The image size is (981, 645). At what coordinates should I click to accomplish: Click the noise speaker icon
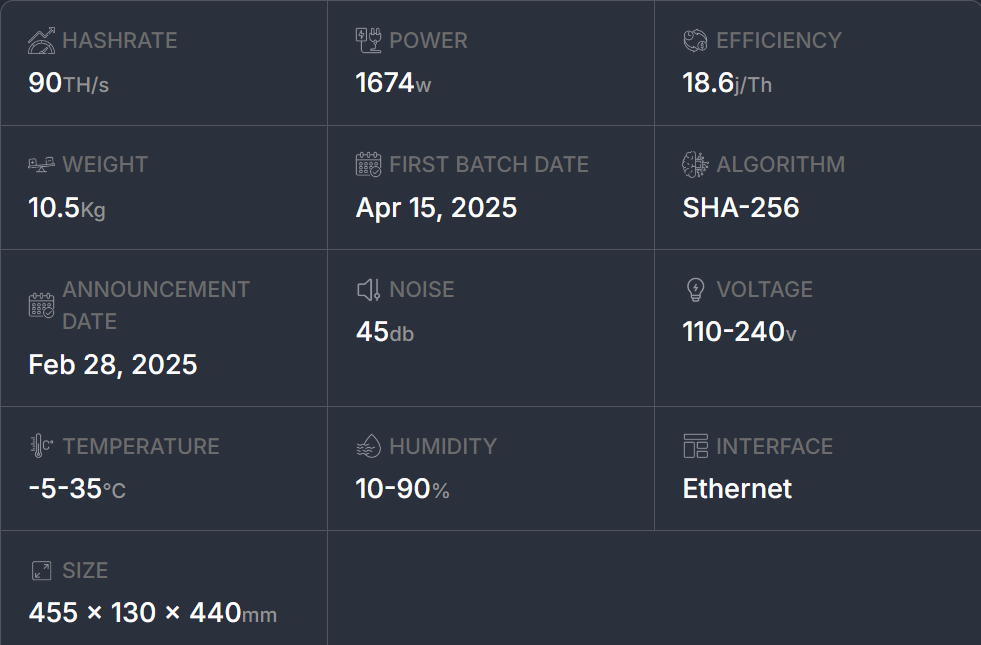point(368,290)
